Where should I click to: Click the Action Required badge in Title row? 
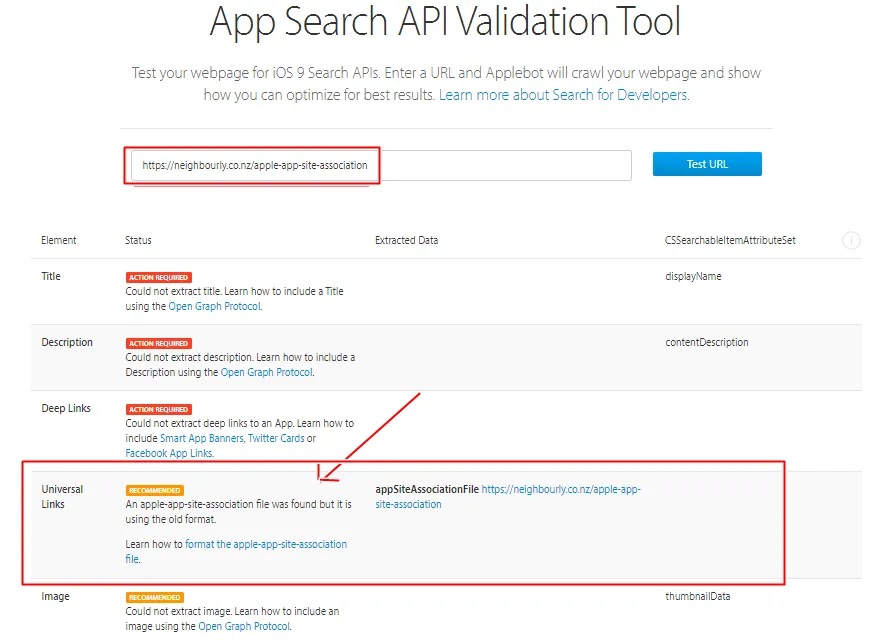[158, 277]
